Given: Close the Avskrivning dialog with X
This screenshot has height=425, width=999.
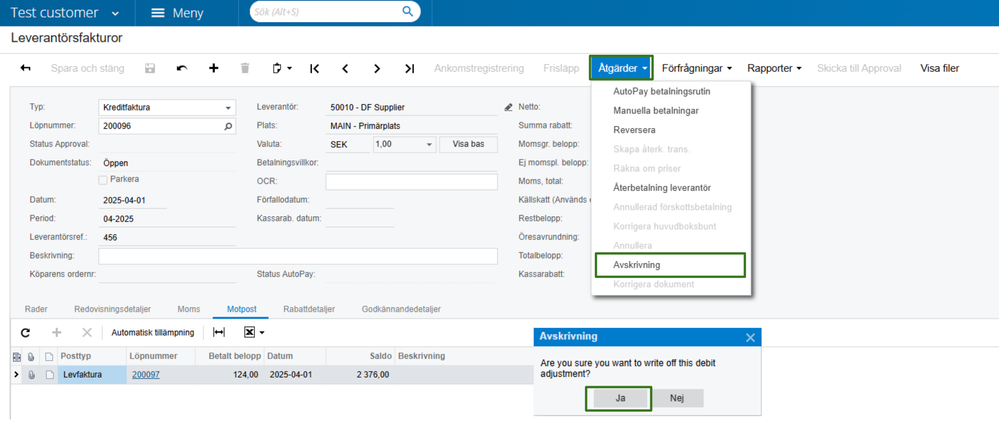Looking at the screenshot, I should 750,337.
